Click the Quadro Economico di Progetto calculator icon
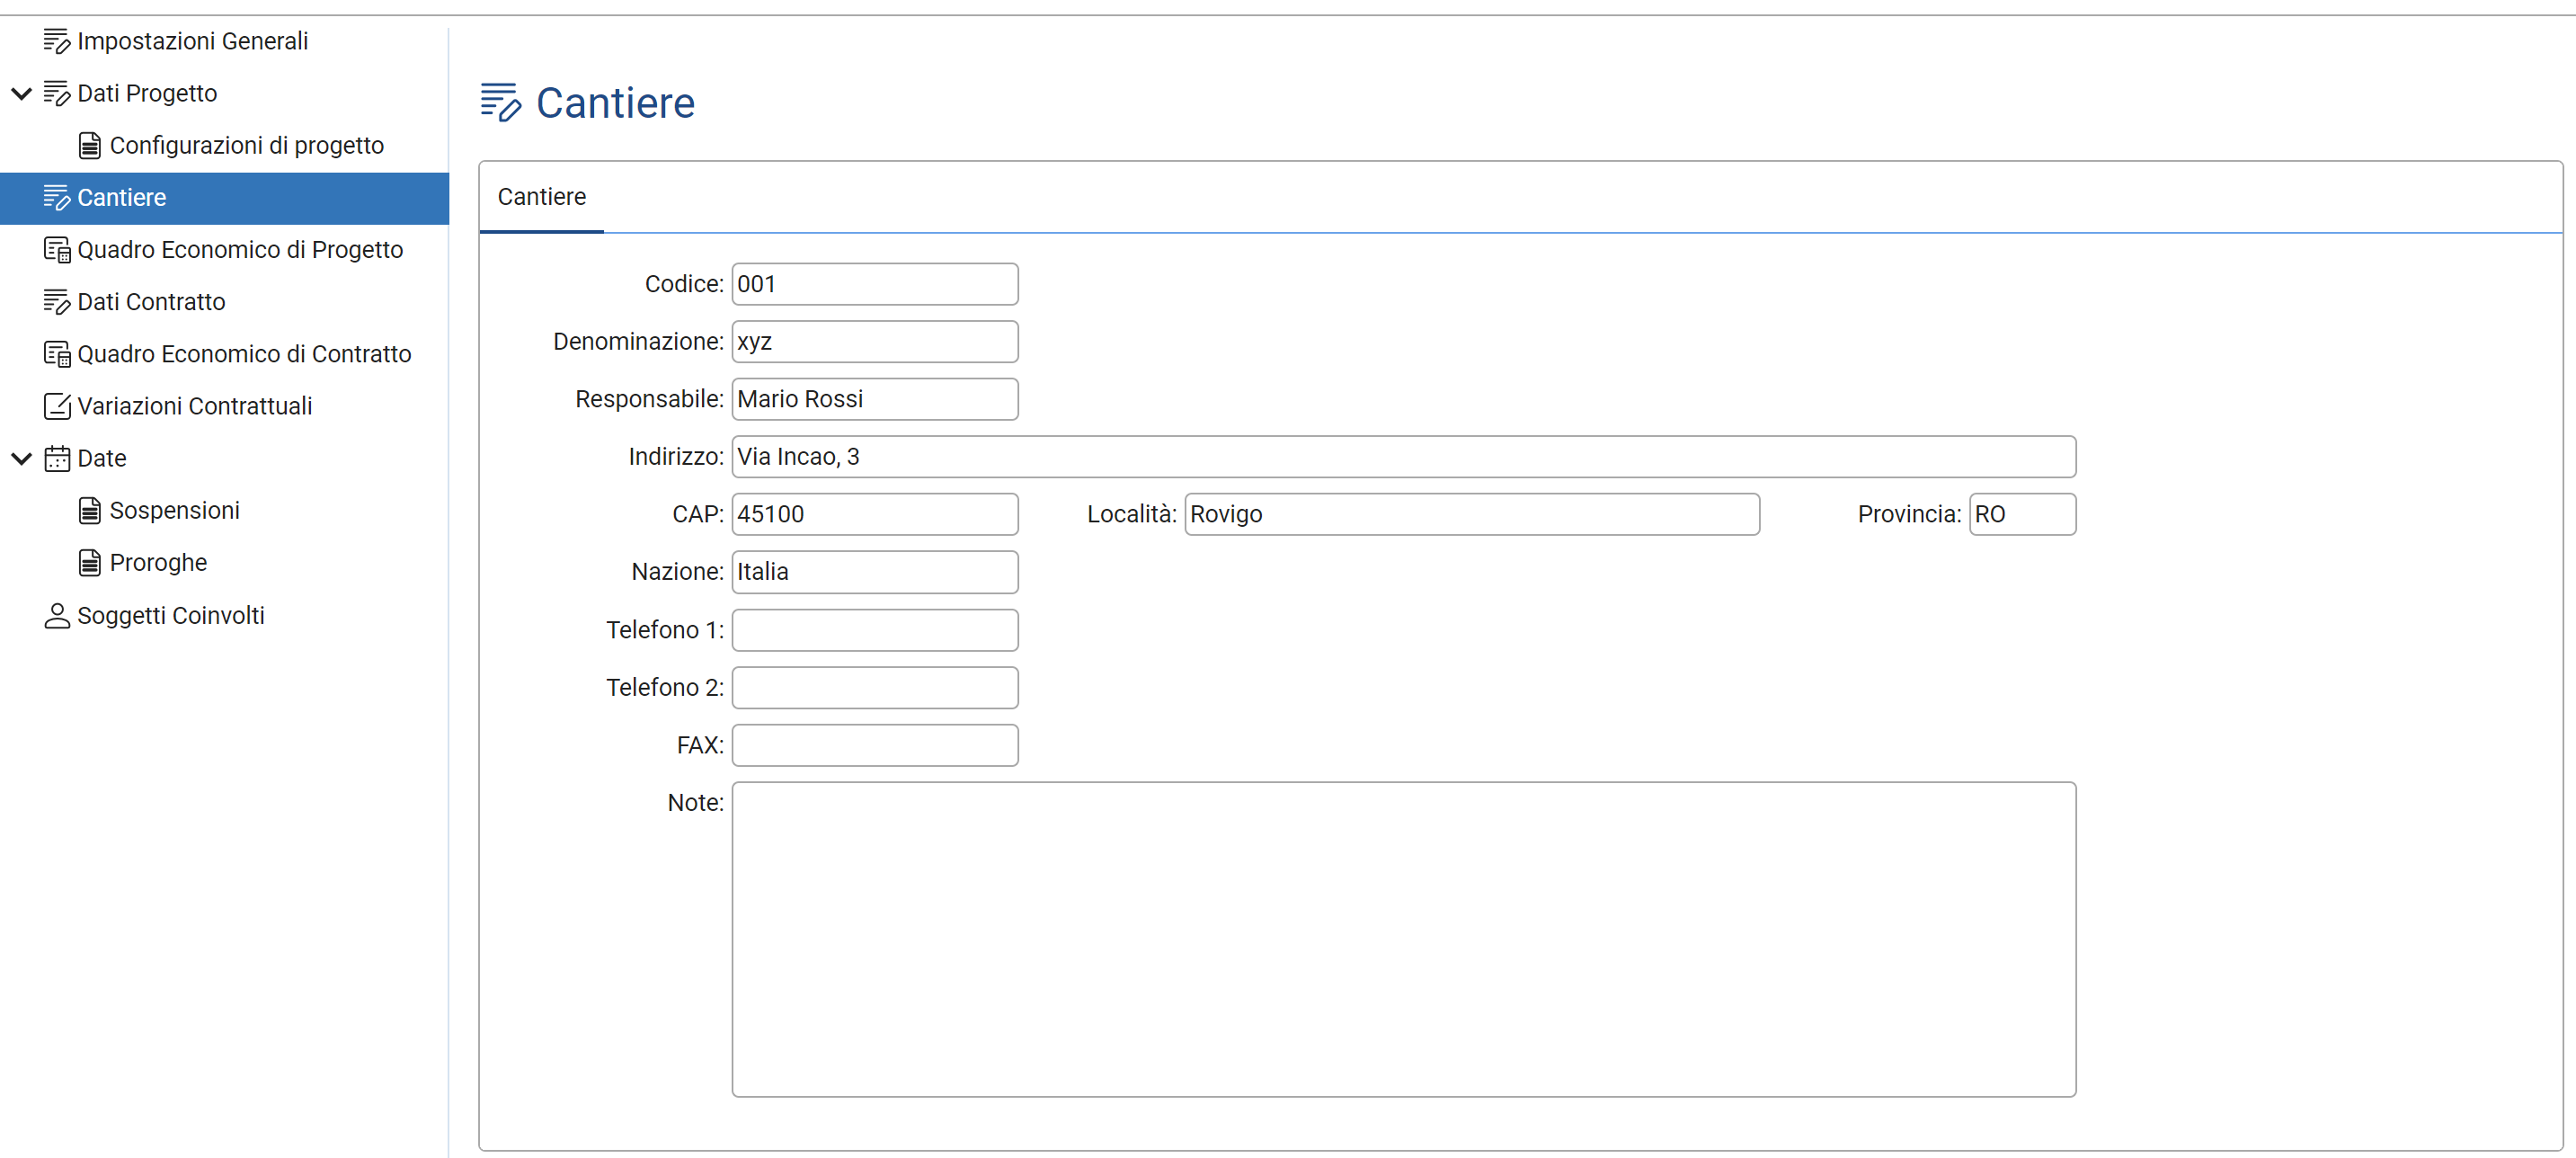The height and width of the screenshot is (1158, 2576). (56, 250)
